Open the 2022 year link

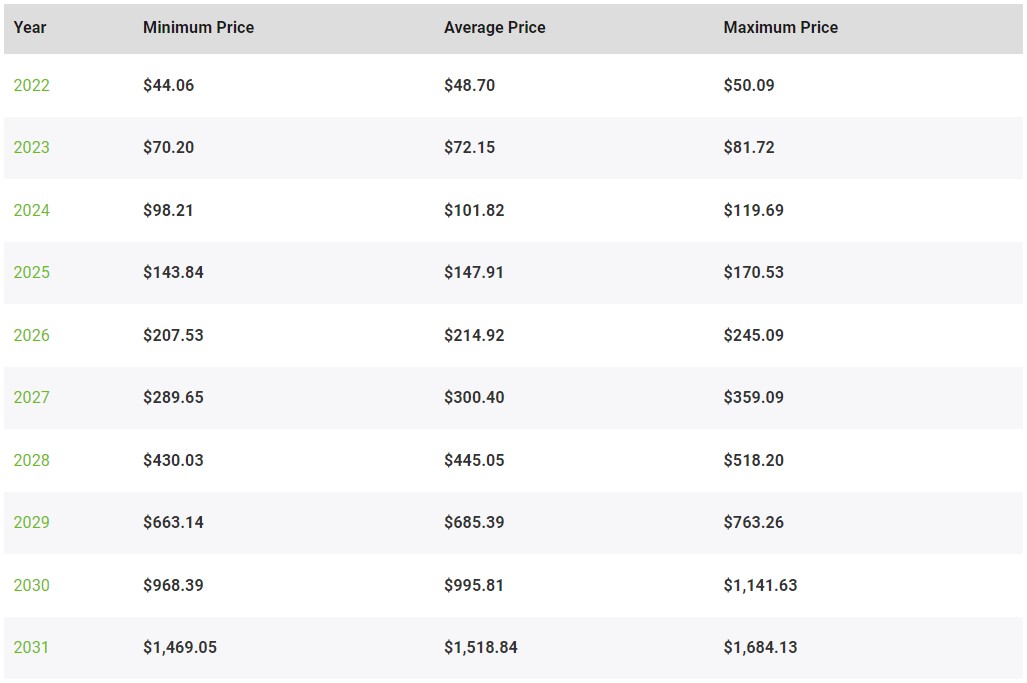pyautogui.click(x=31, y=85)
